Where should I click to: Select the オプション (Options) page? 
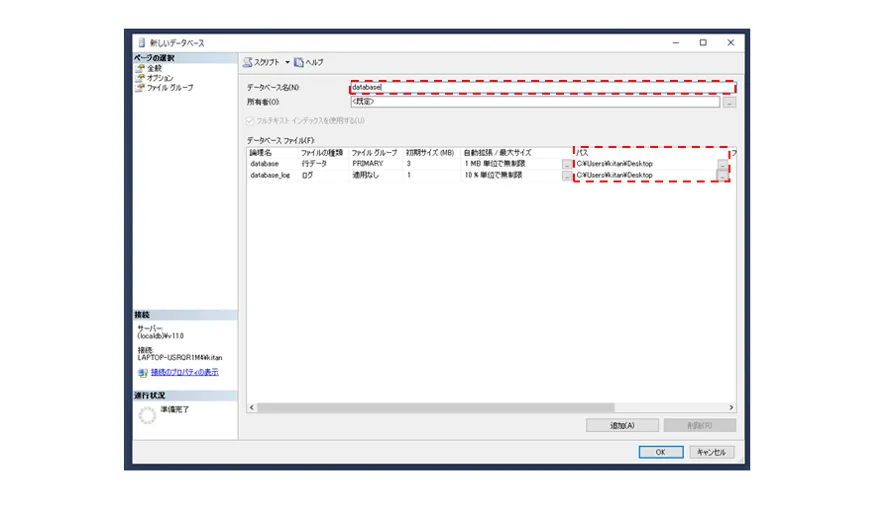pos(159,78)
